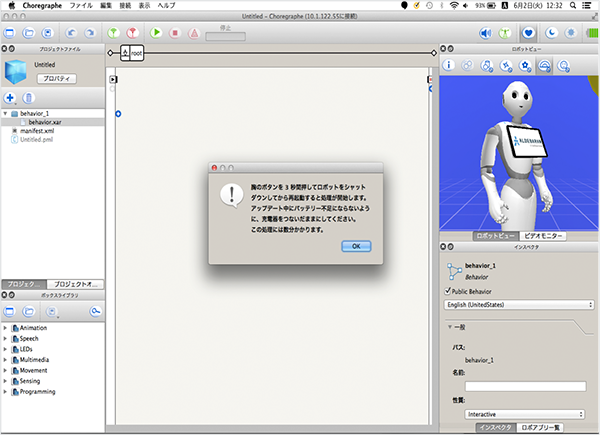Switch to ロボアプリ一覧 tab
600x436 pixels.
tap(540, 428)
